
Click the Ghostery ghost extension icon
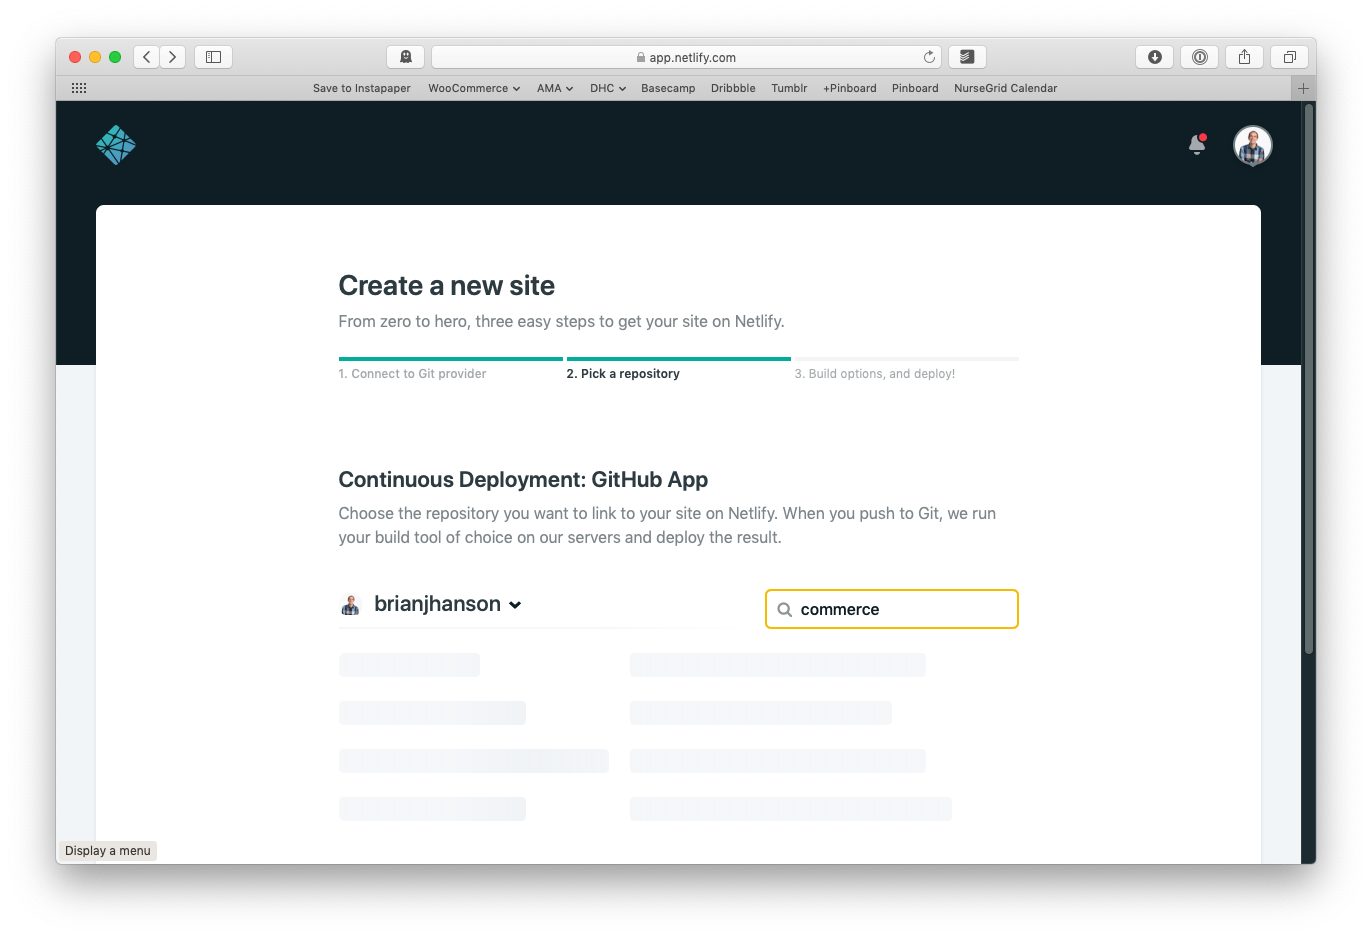point(405,57)
